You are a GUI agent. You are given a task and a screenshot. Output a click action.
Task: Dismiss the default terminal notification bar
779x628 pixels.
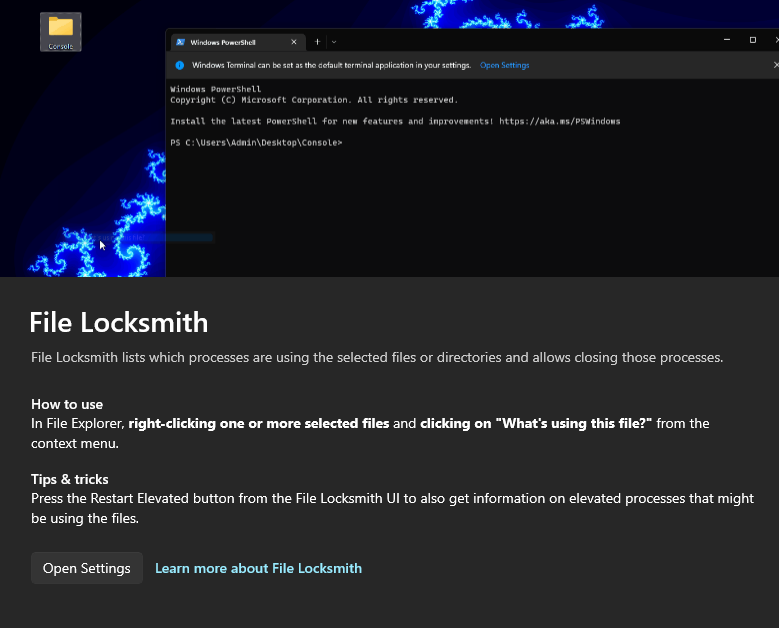(x=776, y=65)
